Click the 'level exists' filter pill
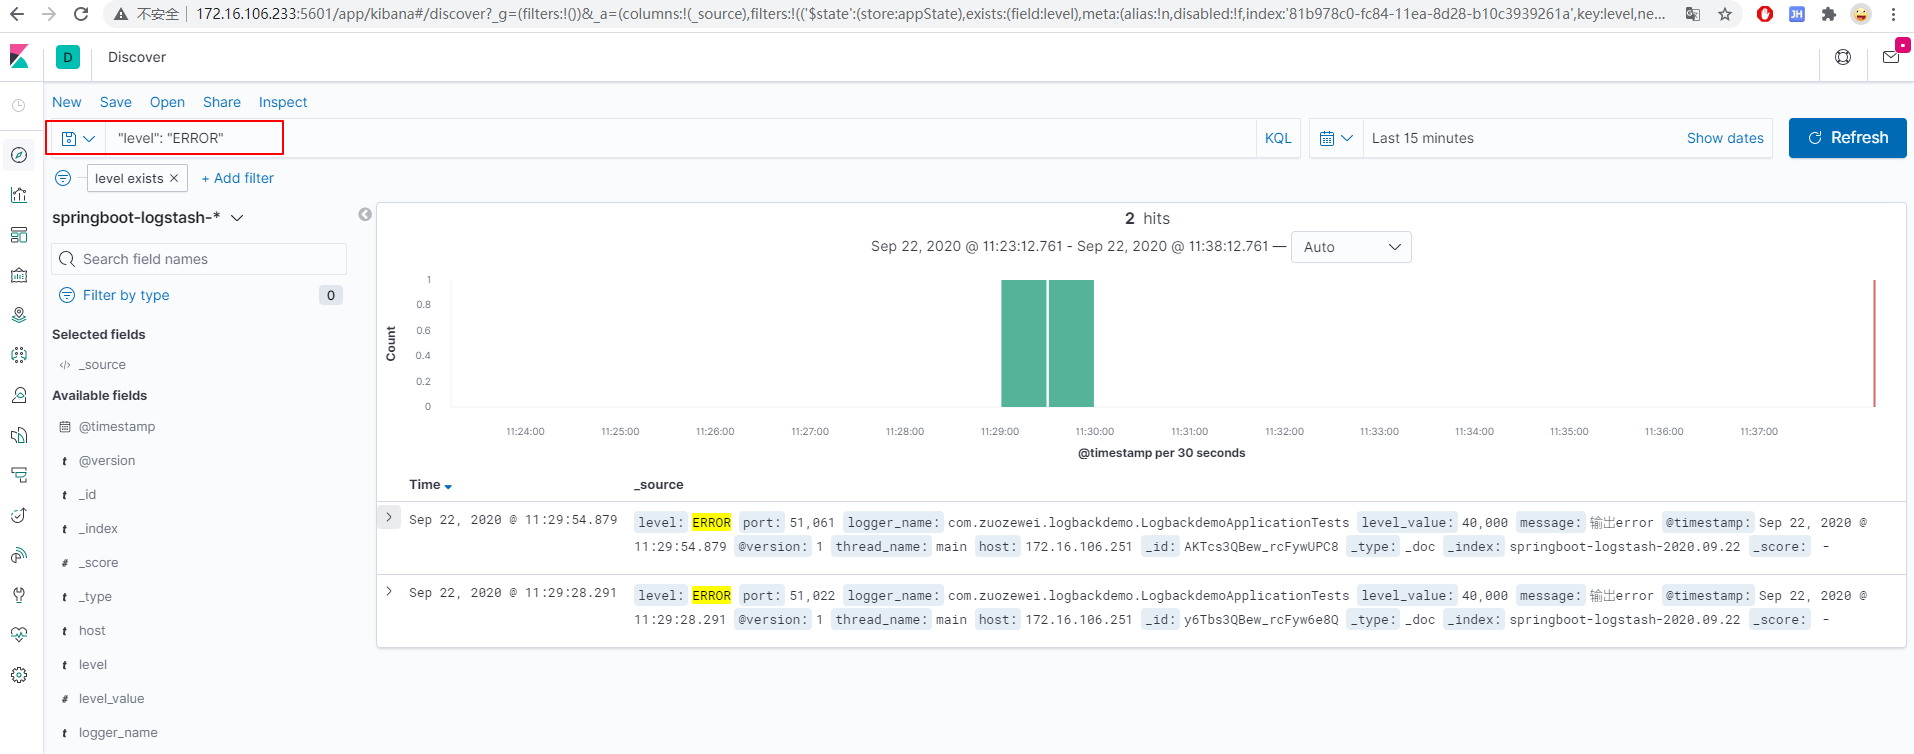 pos(129,178)
